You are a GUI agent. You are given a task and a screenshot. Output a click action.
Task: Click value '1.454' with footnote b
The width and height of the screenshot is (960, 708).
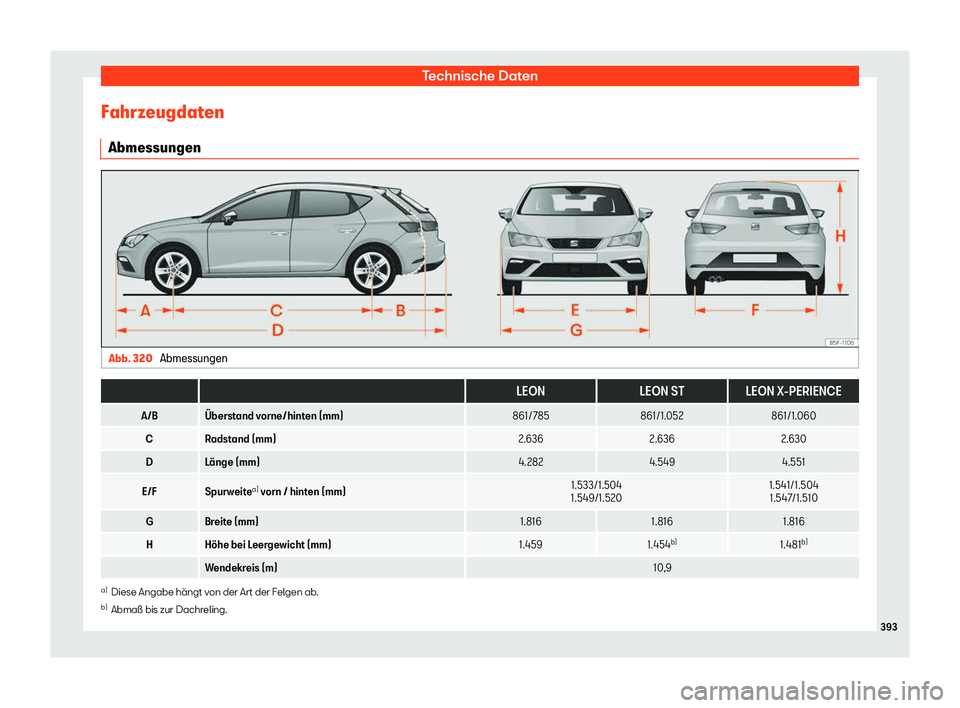point(662,544)
